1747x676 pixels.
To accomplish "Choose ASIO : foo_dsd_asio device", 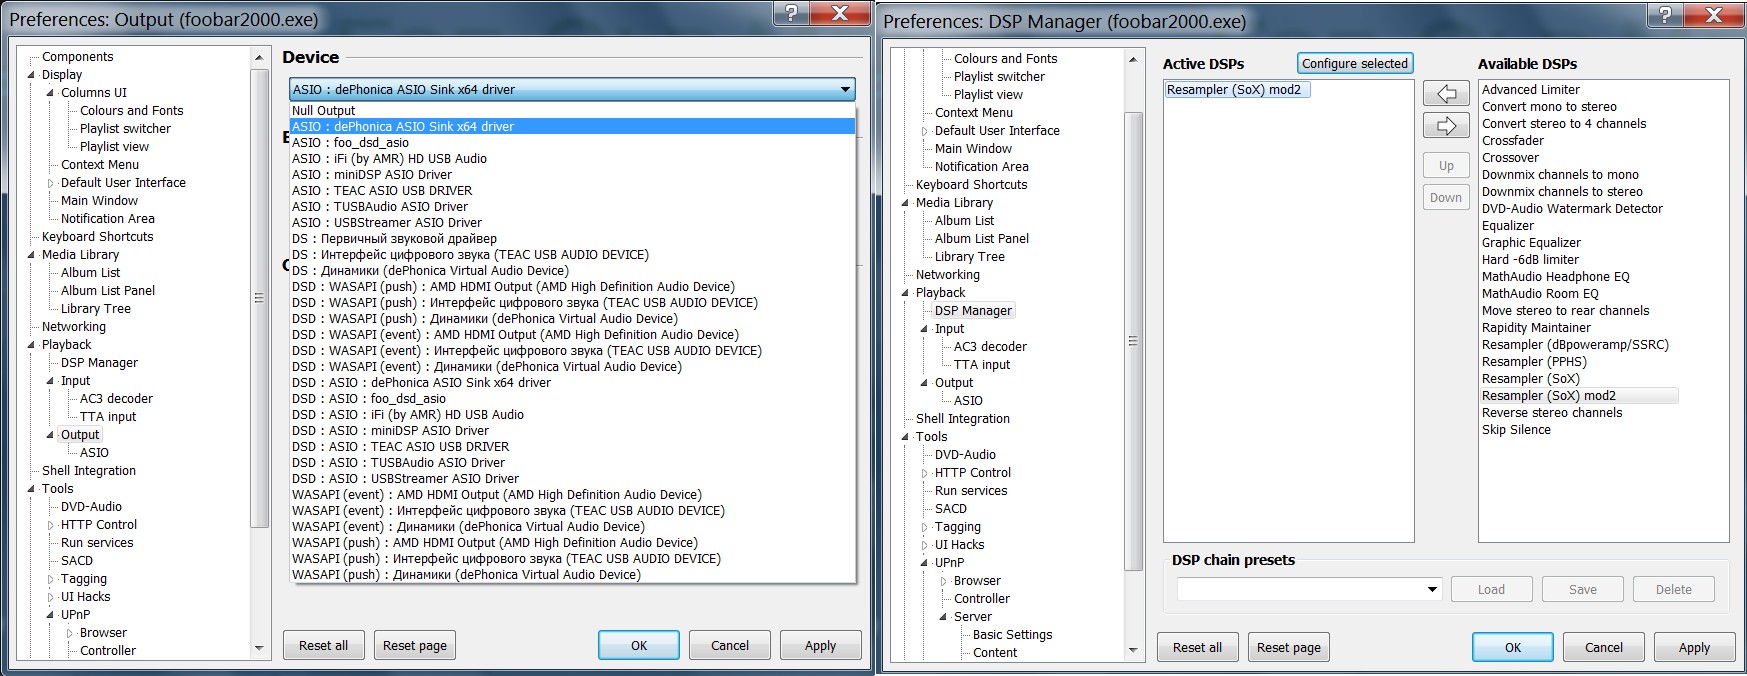I will click(572, 142).
